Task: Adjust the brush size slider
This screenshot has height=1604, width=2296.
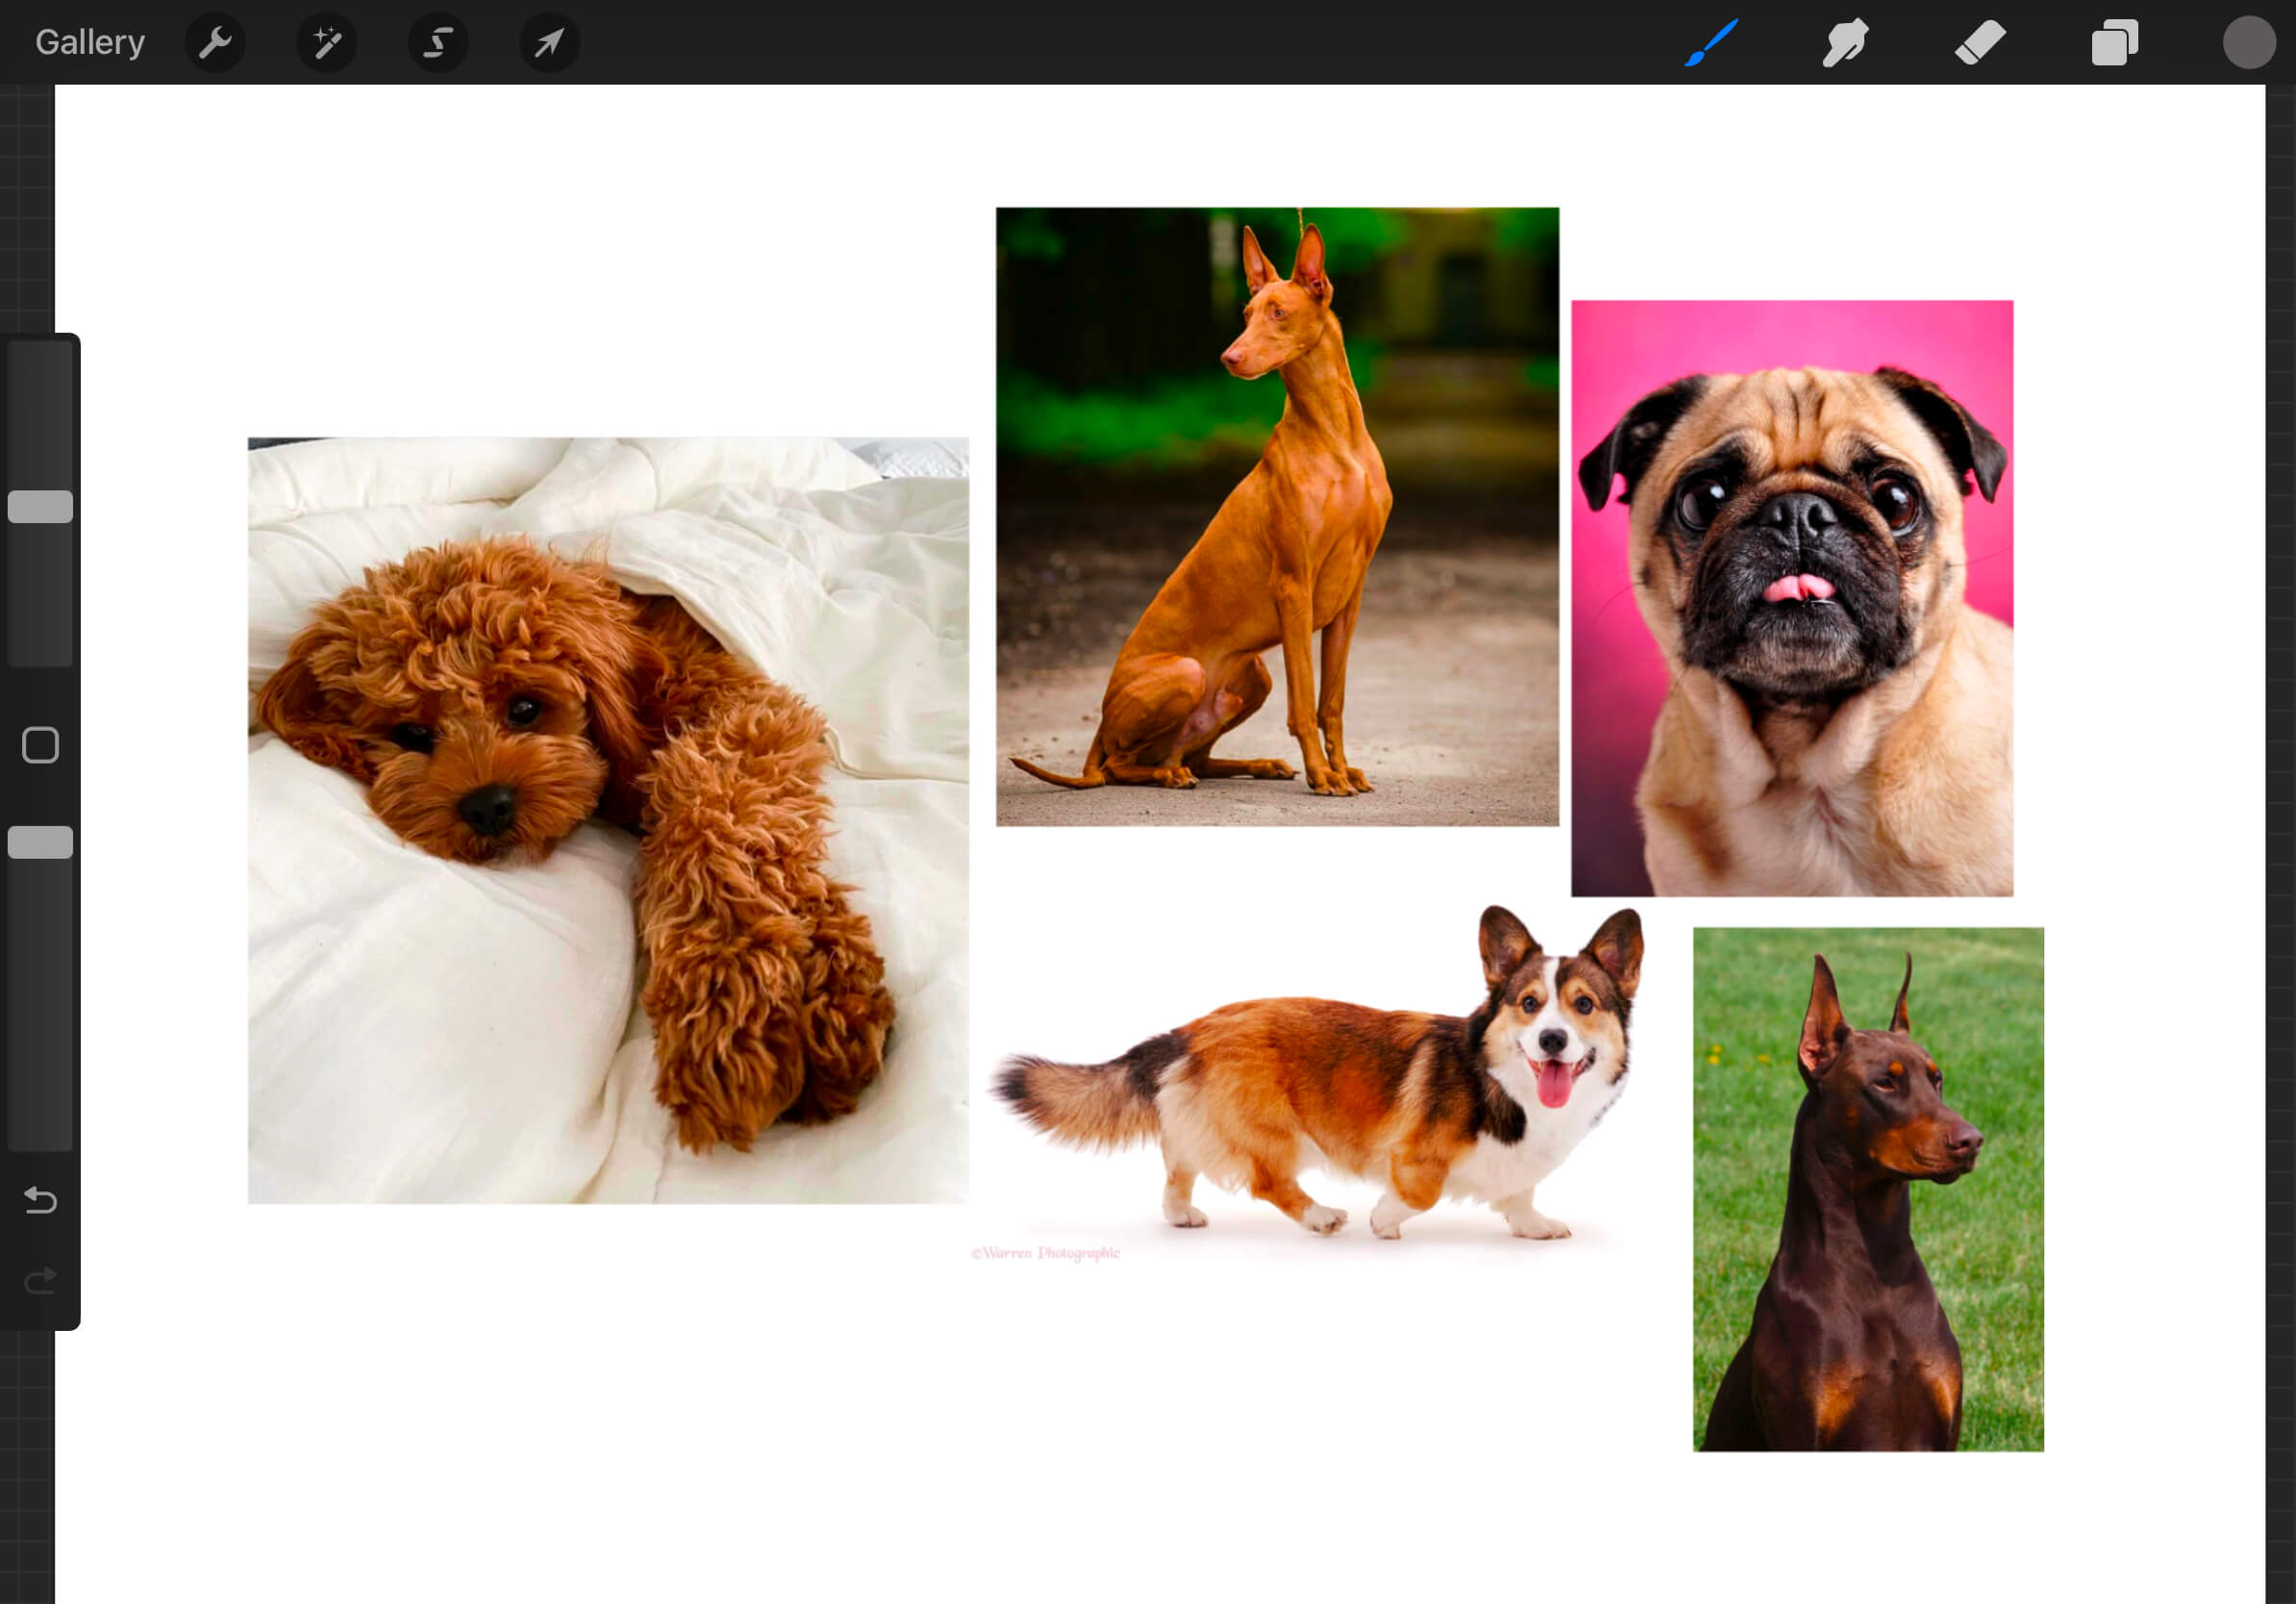Action: pyautogui.click(x=41, y=505)
